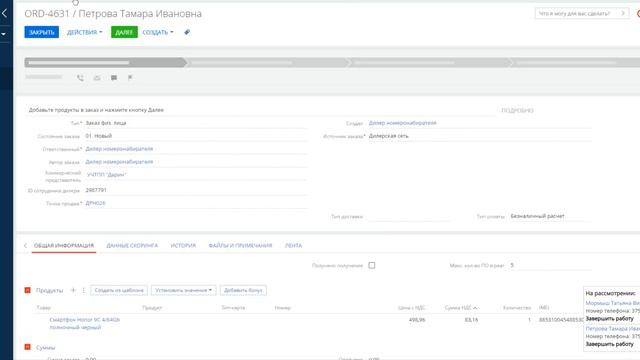
Task: Click 'Добавить бонус' button
Action: click(x=243, y=290)
